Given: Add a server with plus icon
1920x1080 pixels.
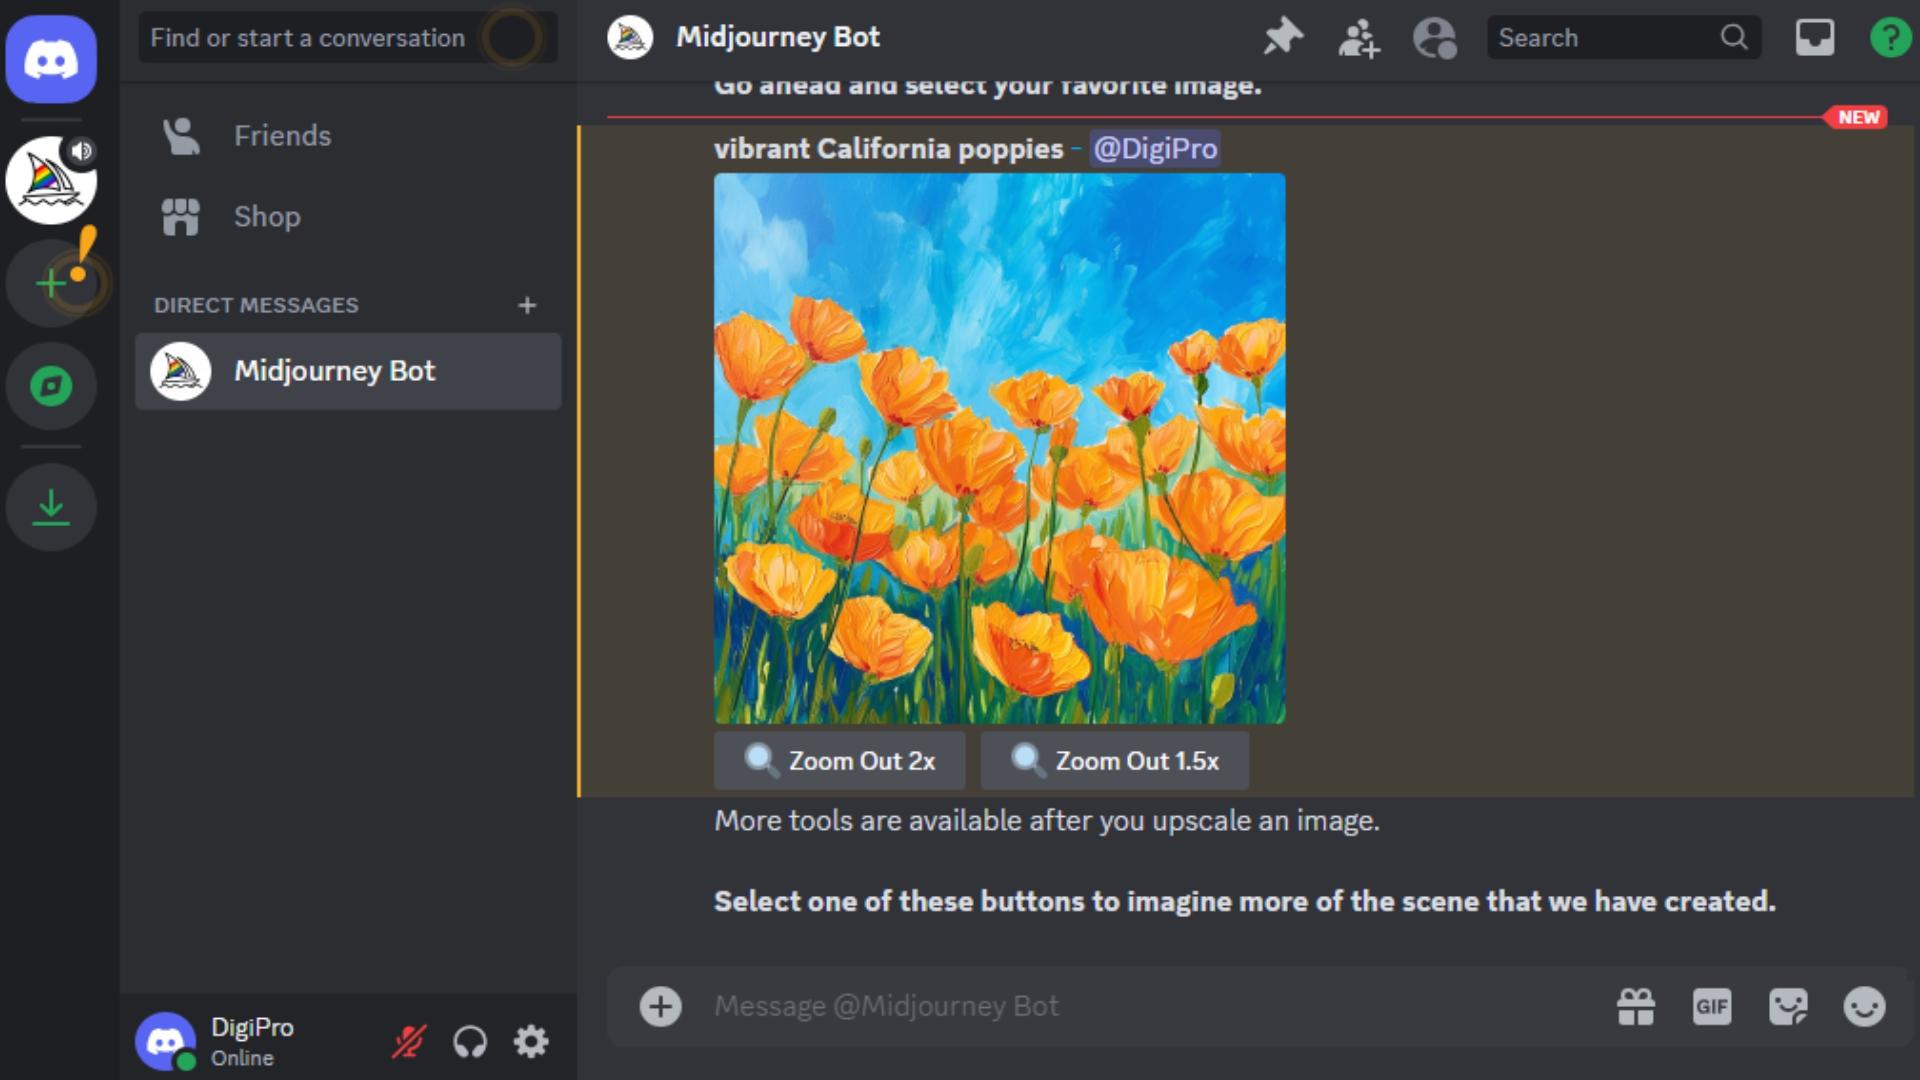Looking at the screenshot, I should tap(51, 283).
